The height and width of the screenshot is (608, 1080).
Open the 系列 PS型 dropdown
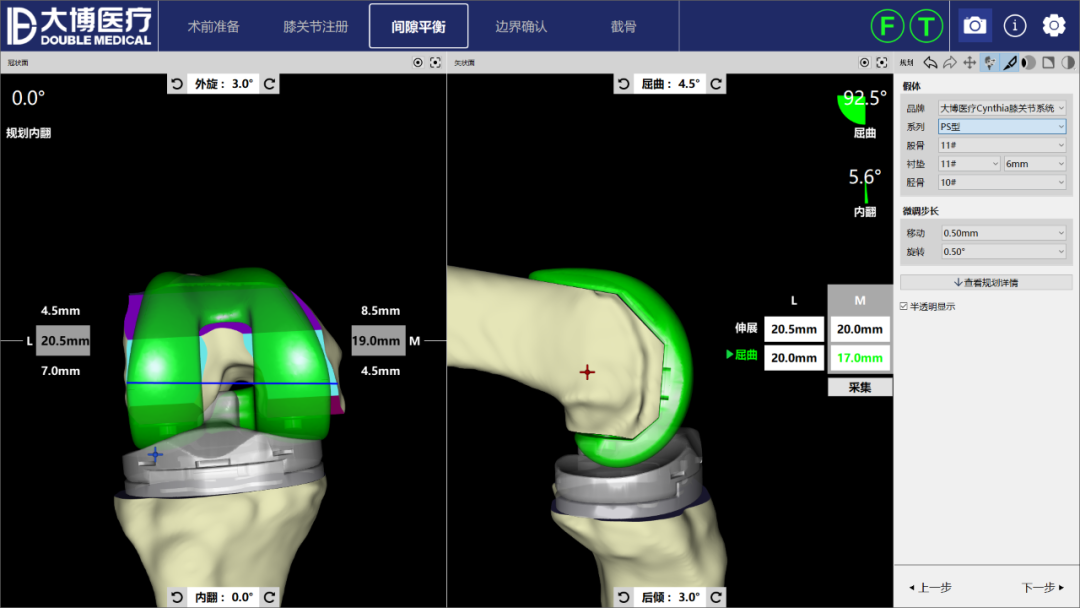click(x=1002, y=127)
